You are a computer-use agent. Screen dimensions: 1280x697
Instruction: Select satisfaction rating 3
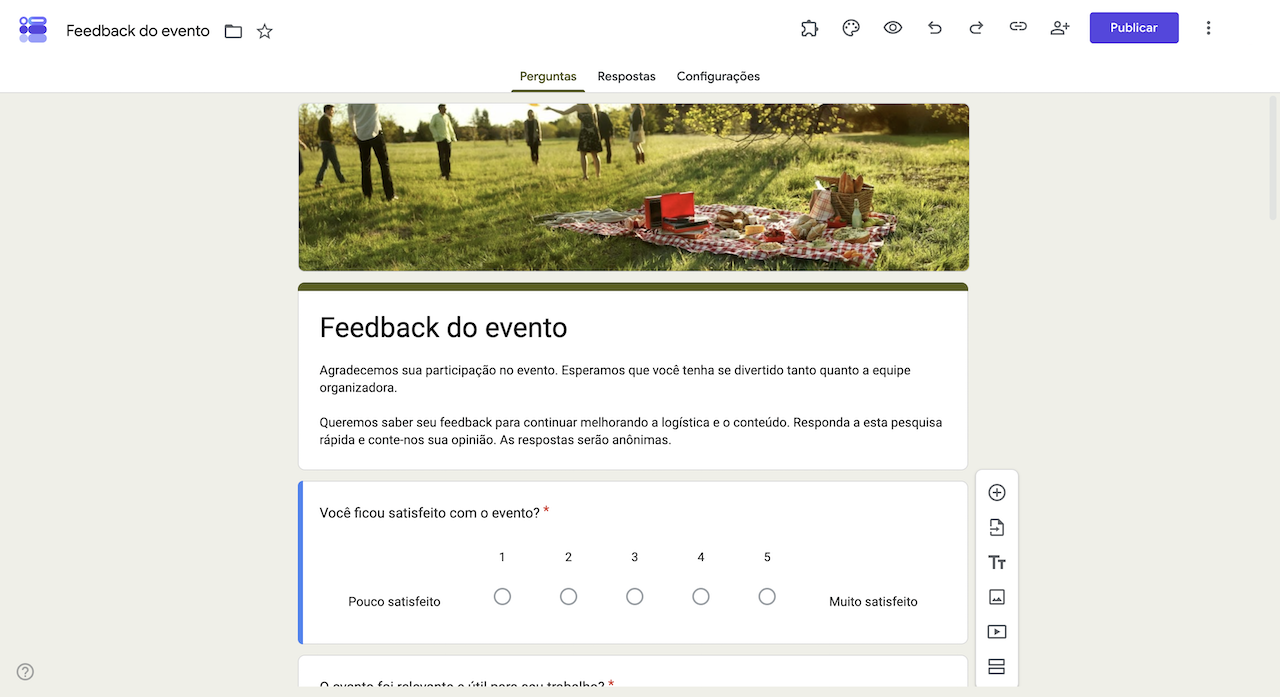[x=635, y=596]
